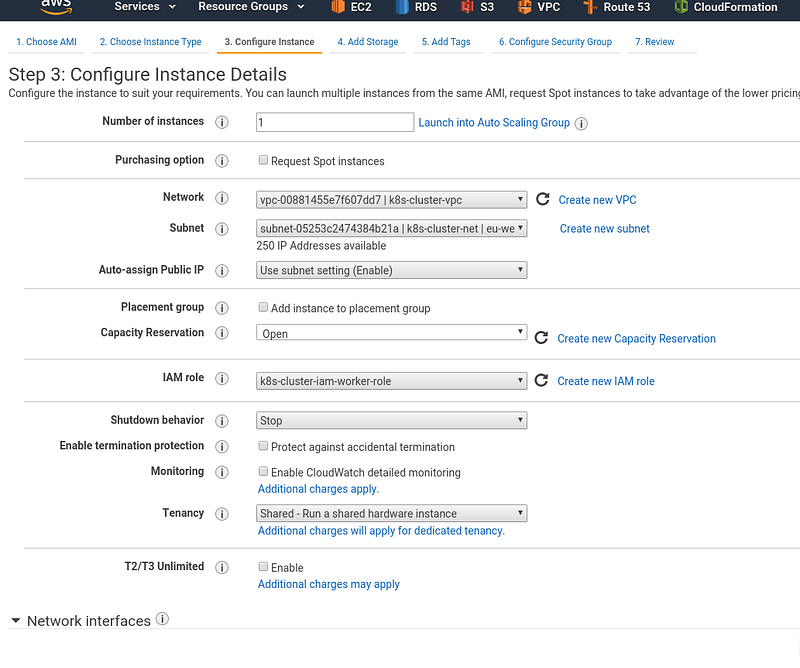Viewport: 800px width, 668px height.
Task: Show info for Number of instances
Action: click(221, 122)
